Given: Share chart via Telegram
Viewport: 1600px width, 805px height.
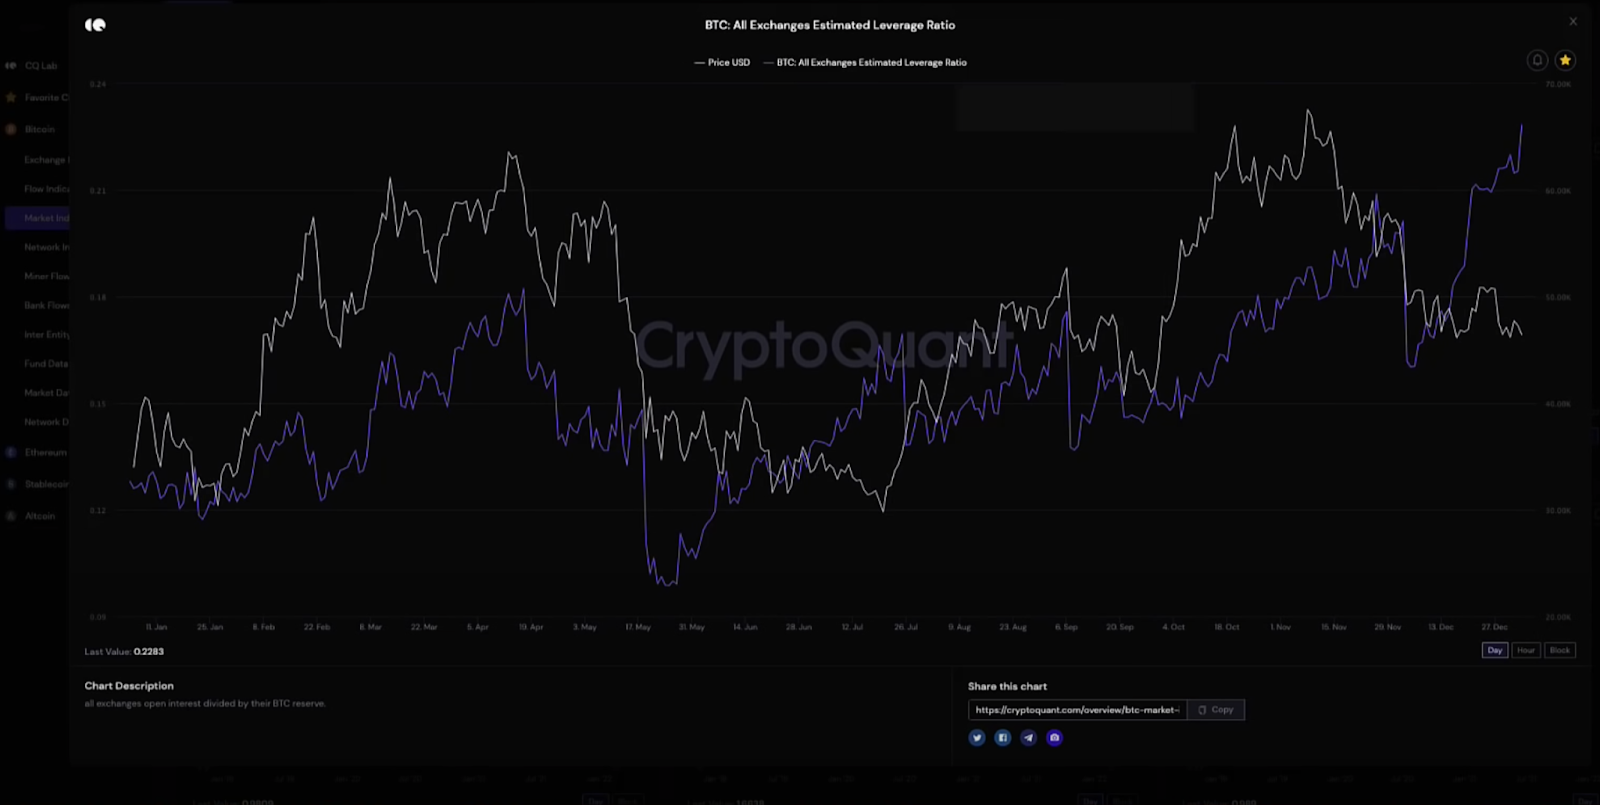Looking at the screenshot, I should [x=1028, y=738].
